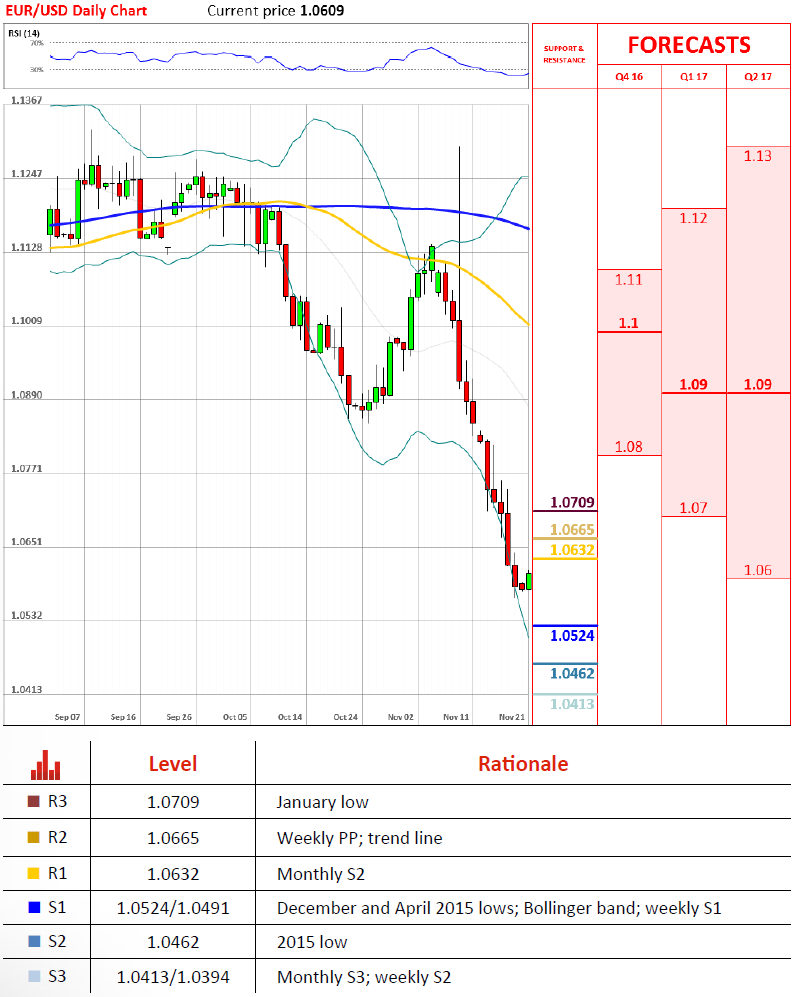
Task: Click the S2 row label
Action: (x=57, y=941)
